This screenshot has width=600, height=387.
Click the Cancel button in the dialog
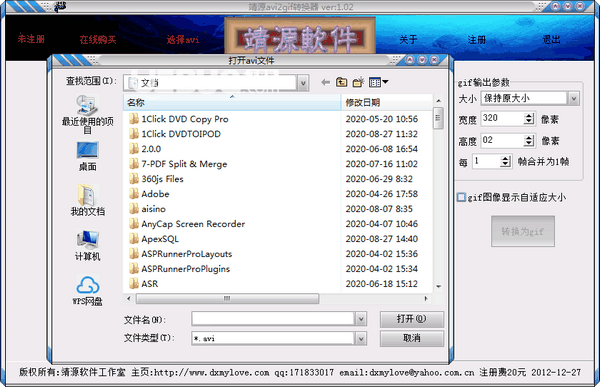click(412, 338)
